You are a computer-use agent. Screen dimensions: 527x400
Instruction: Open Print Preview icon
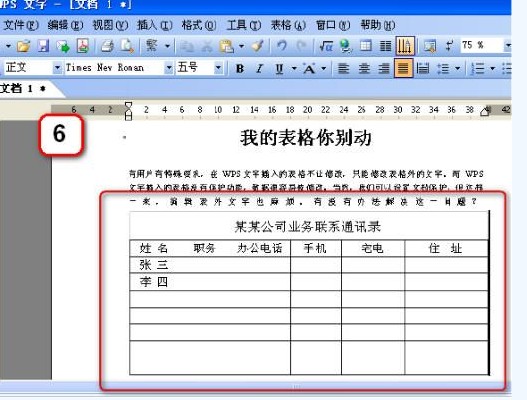[x=127, y=46]
